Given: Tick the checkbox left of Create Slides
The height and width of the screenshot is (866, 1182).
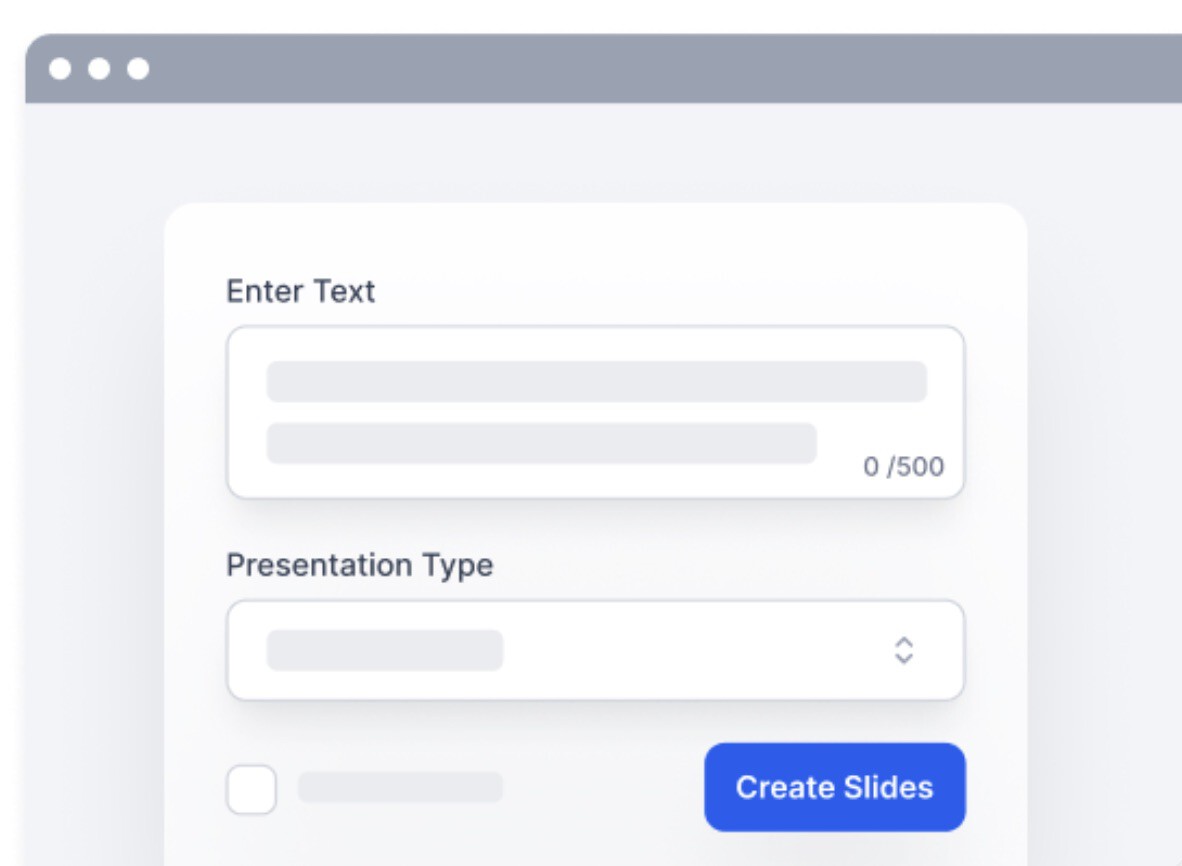Looking at the screenshot, I should (251, 789).
